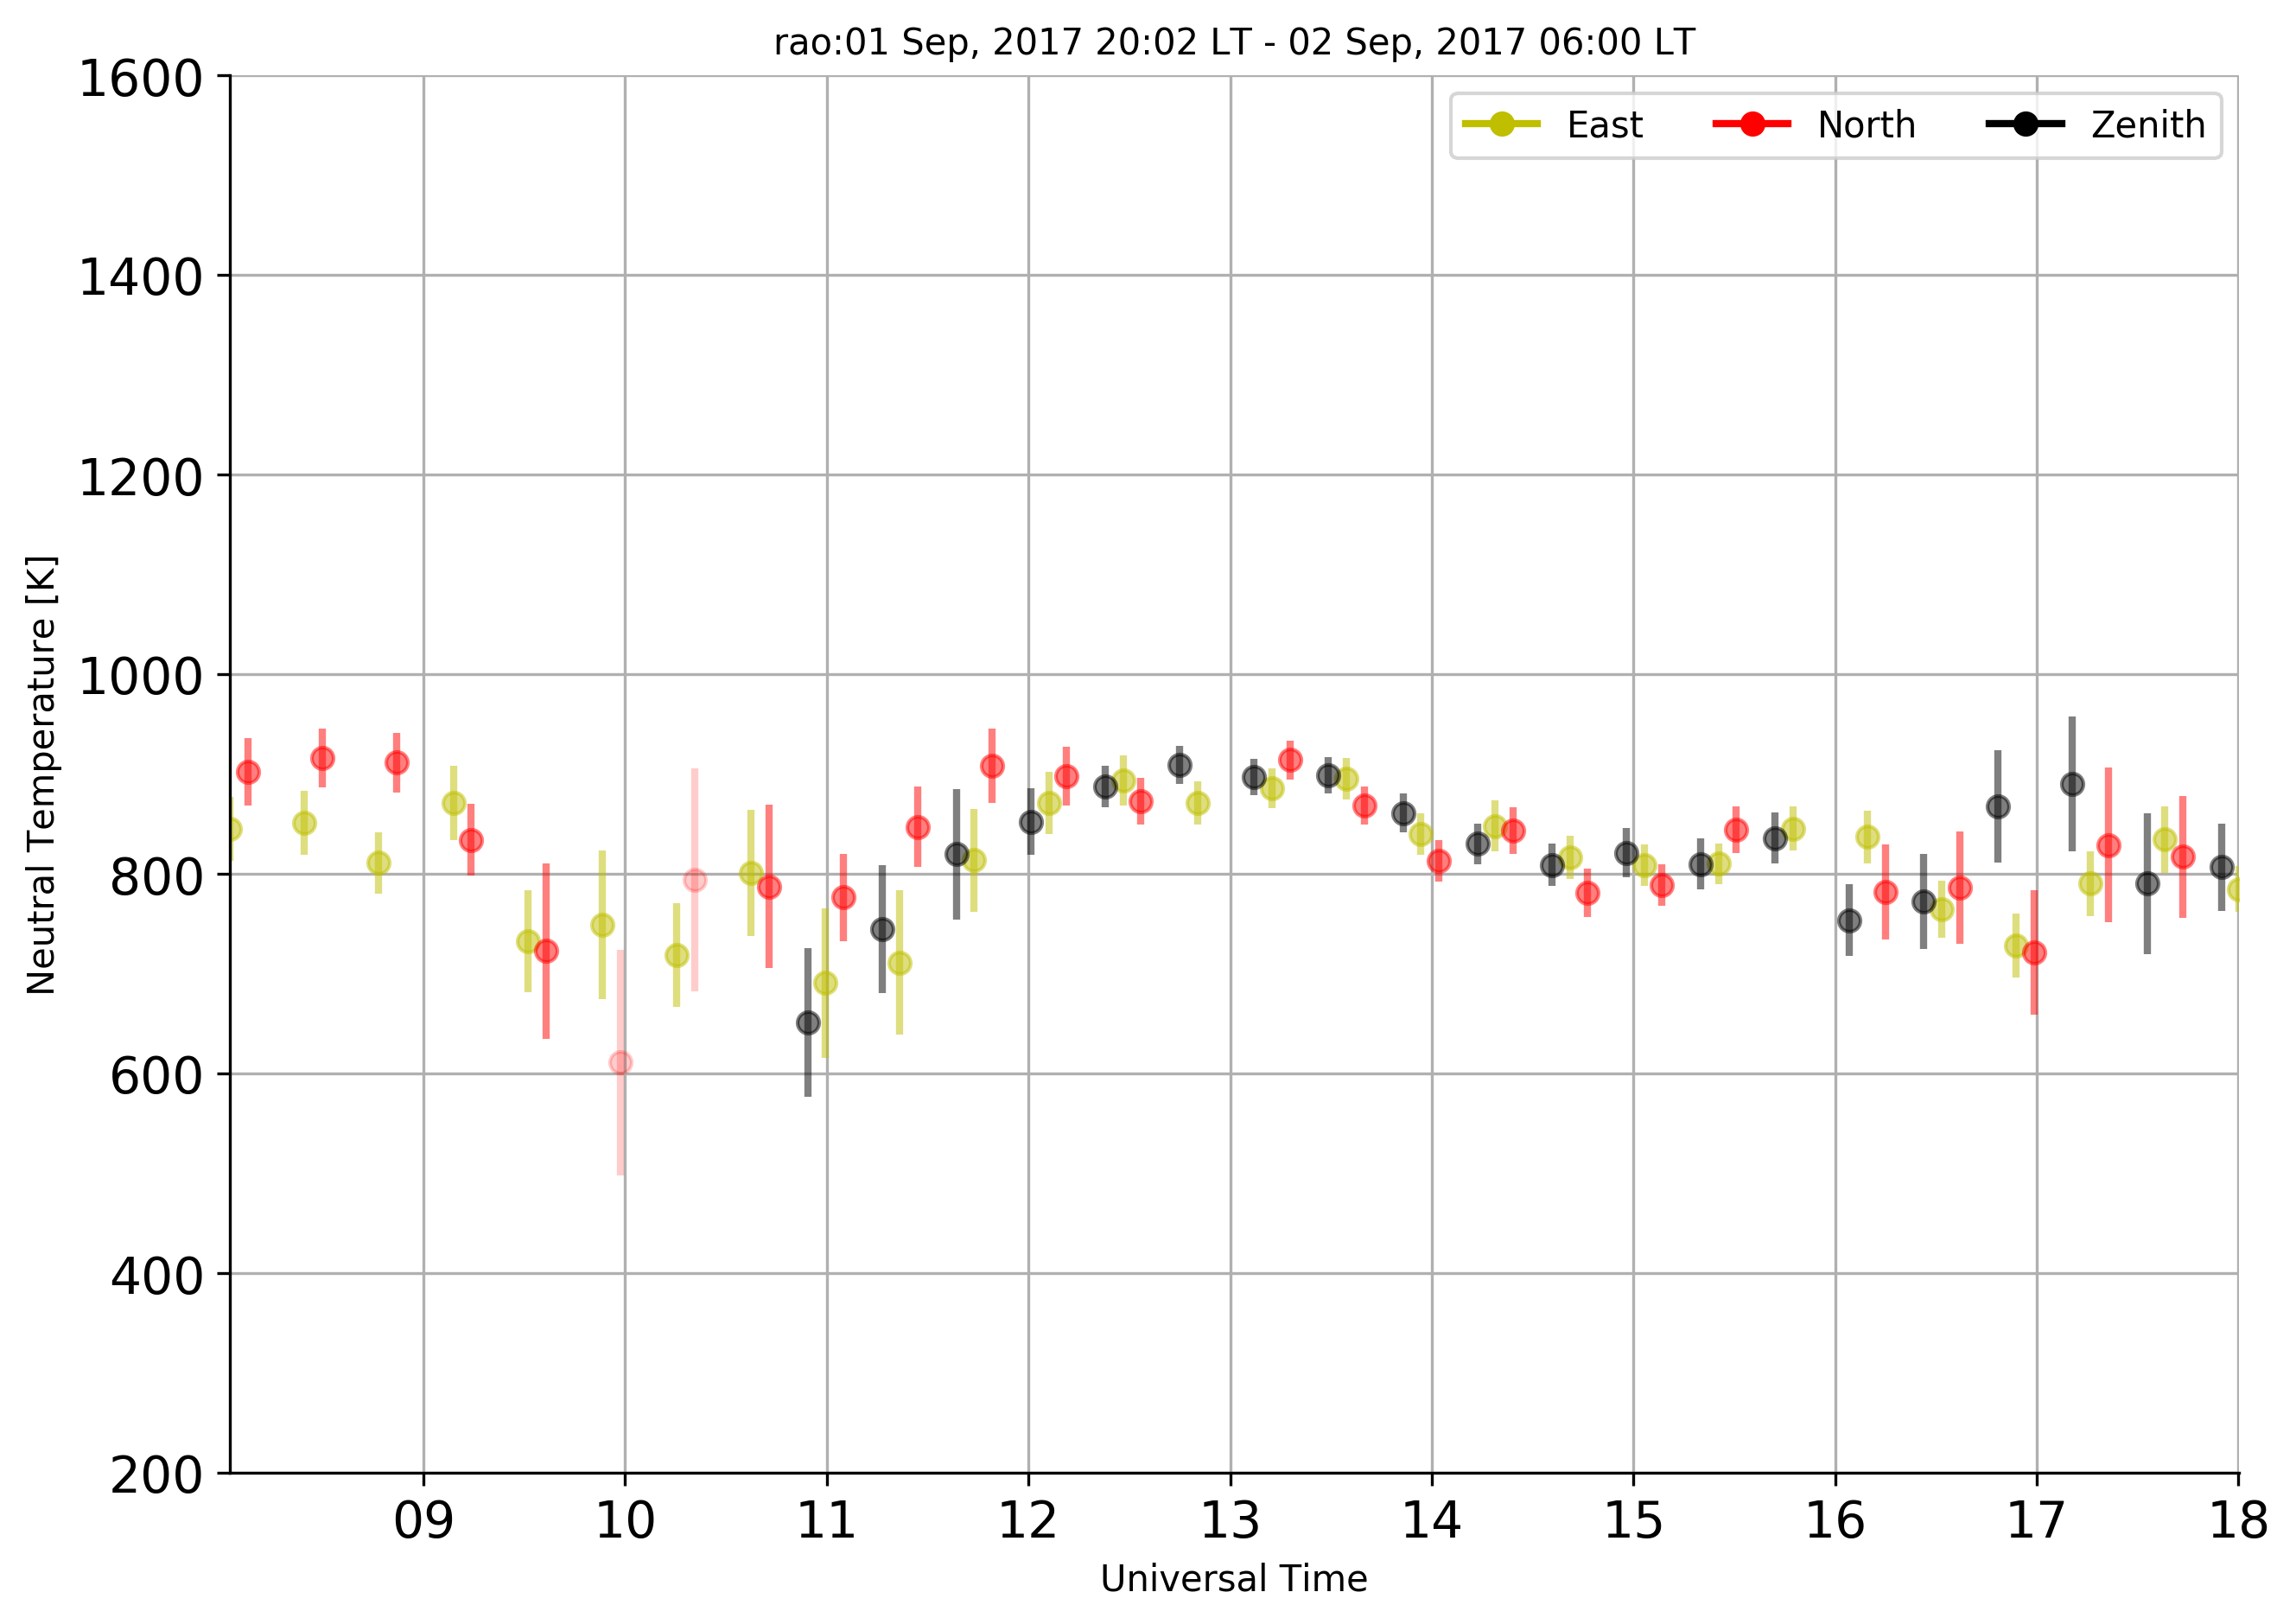2296x1624 pixels.
Task: Click the y-axis tick label '1000'
Action: (x=141, y=677)
